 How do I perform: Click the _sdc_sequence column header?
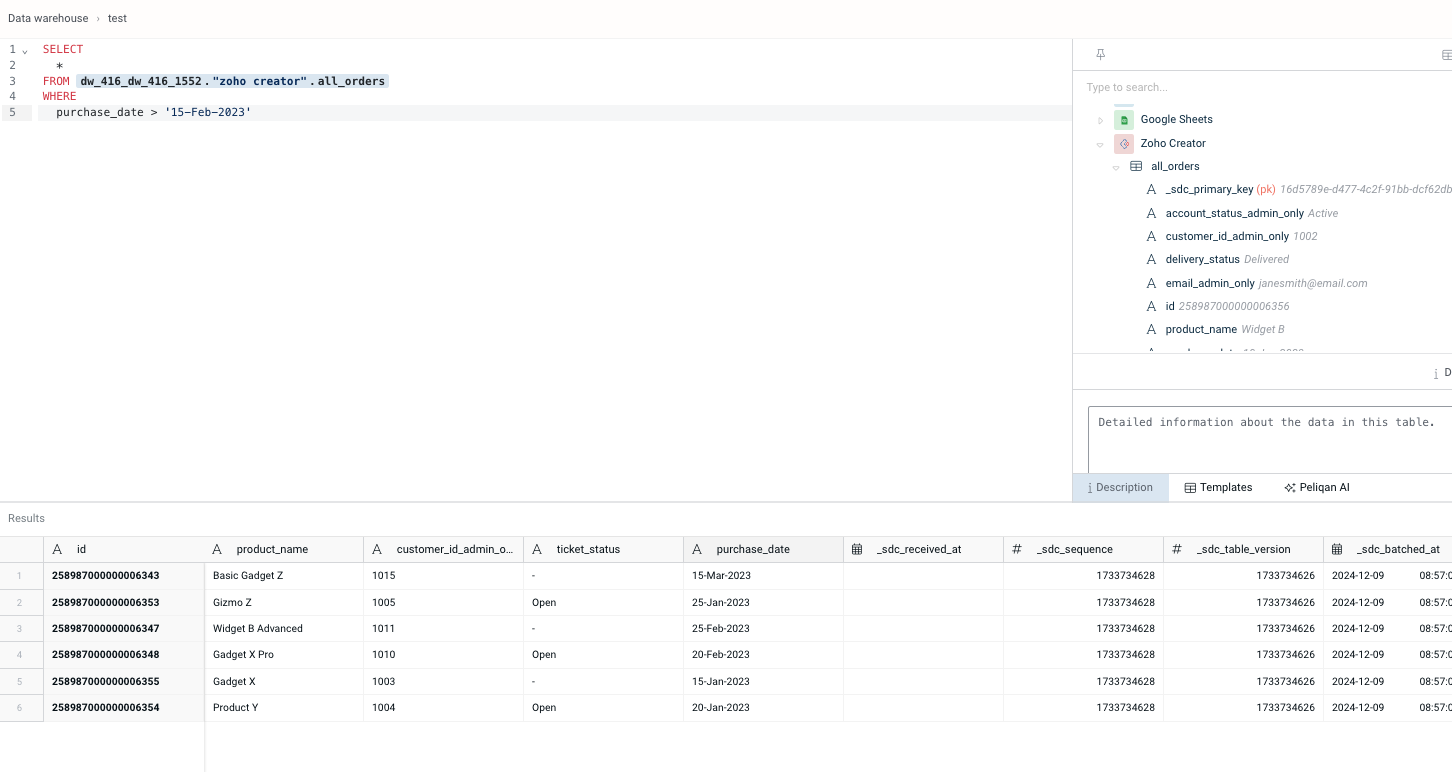tap(1084, 549)
